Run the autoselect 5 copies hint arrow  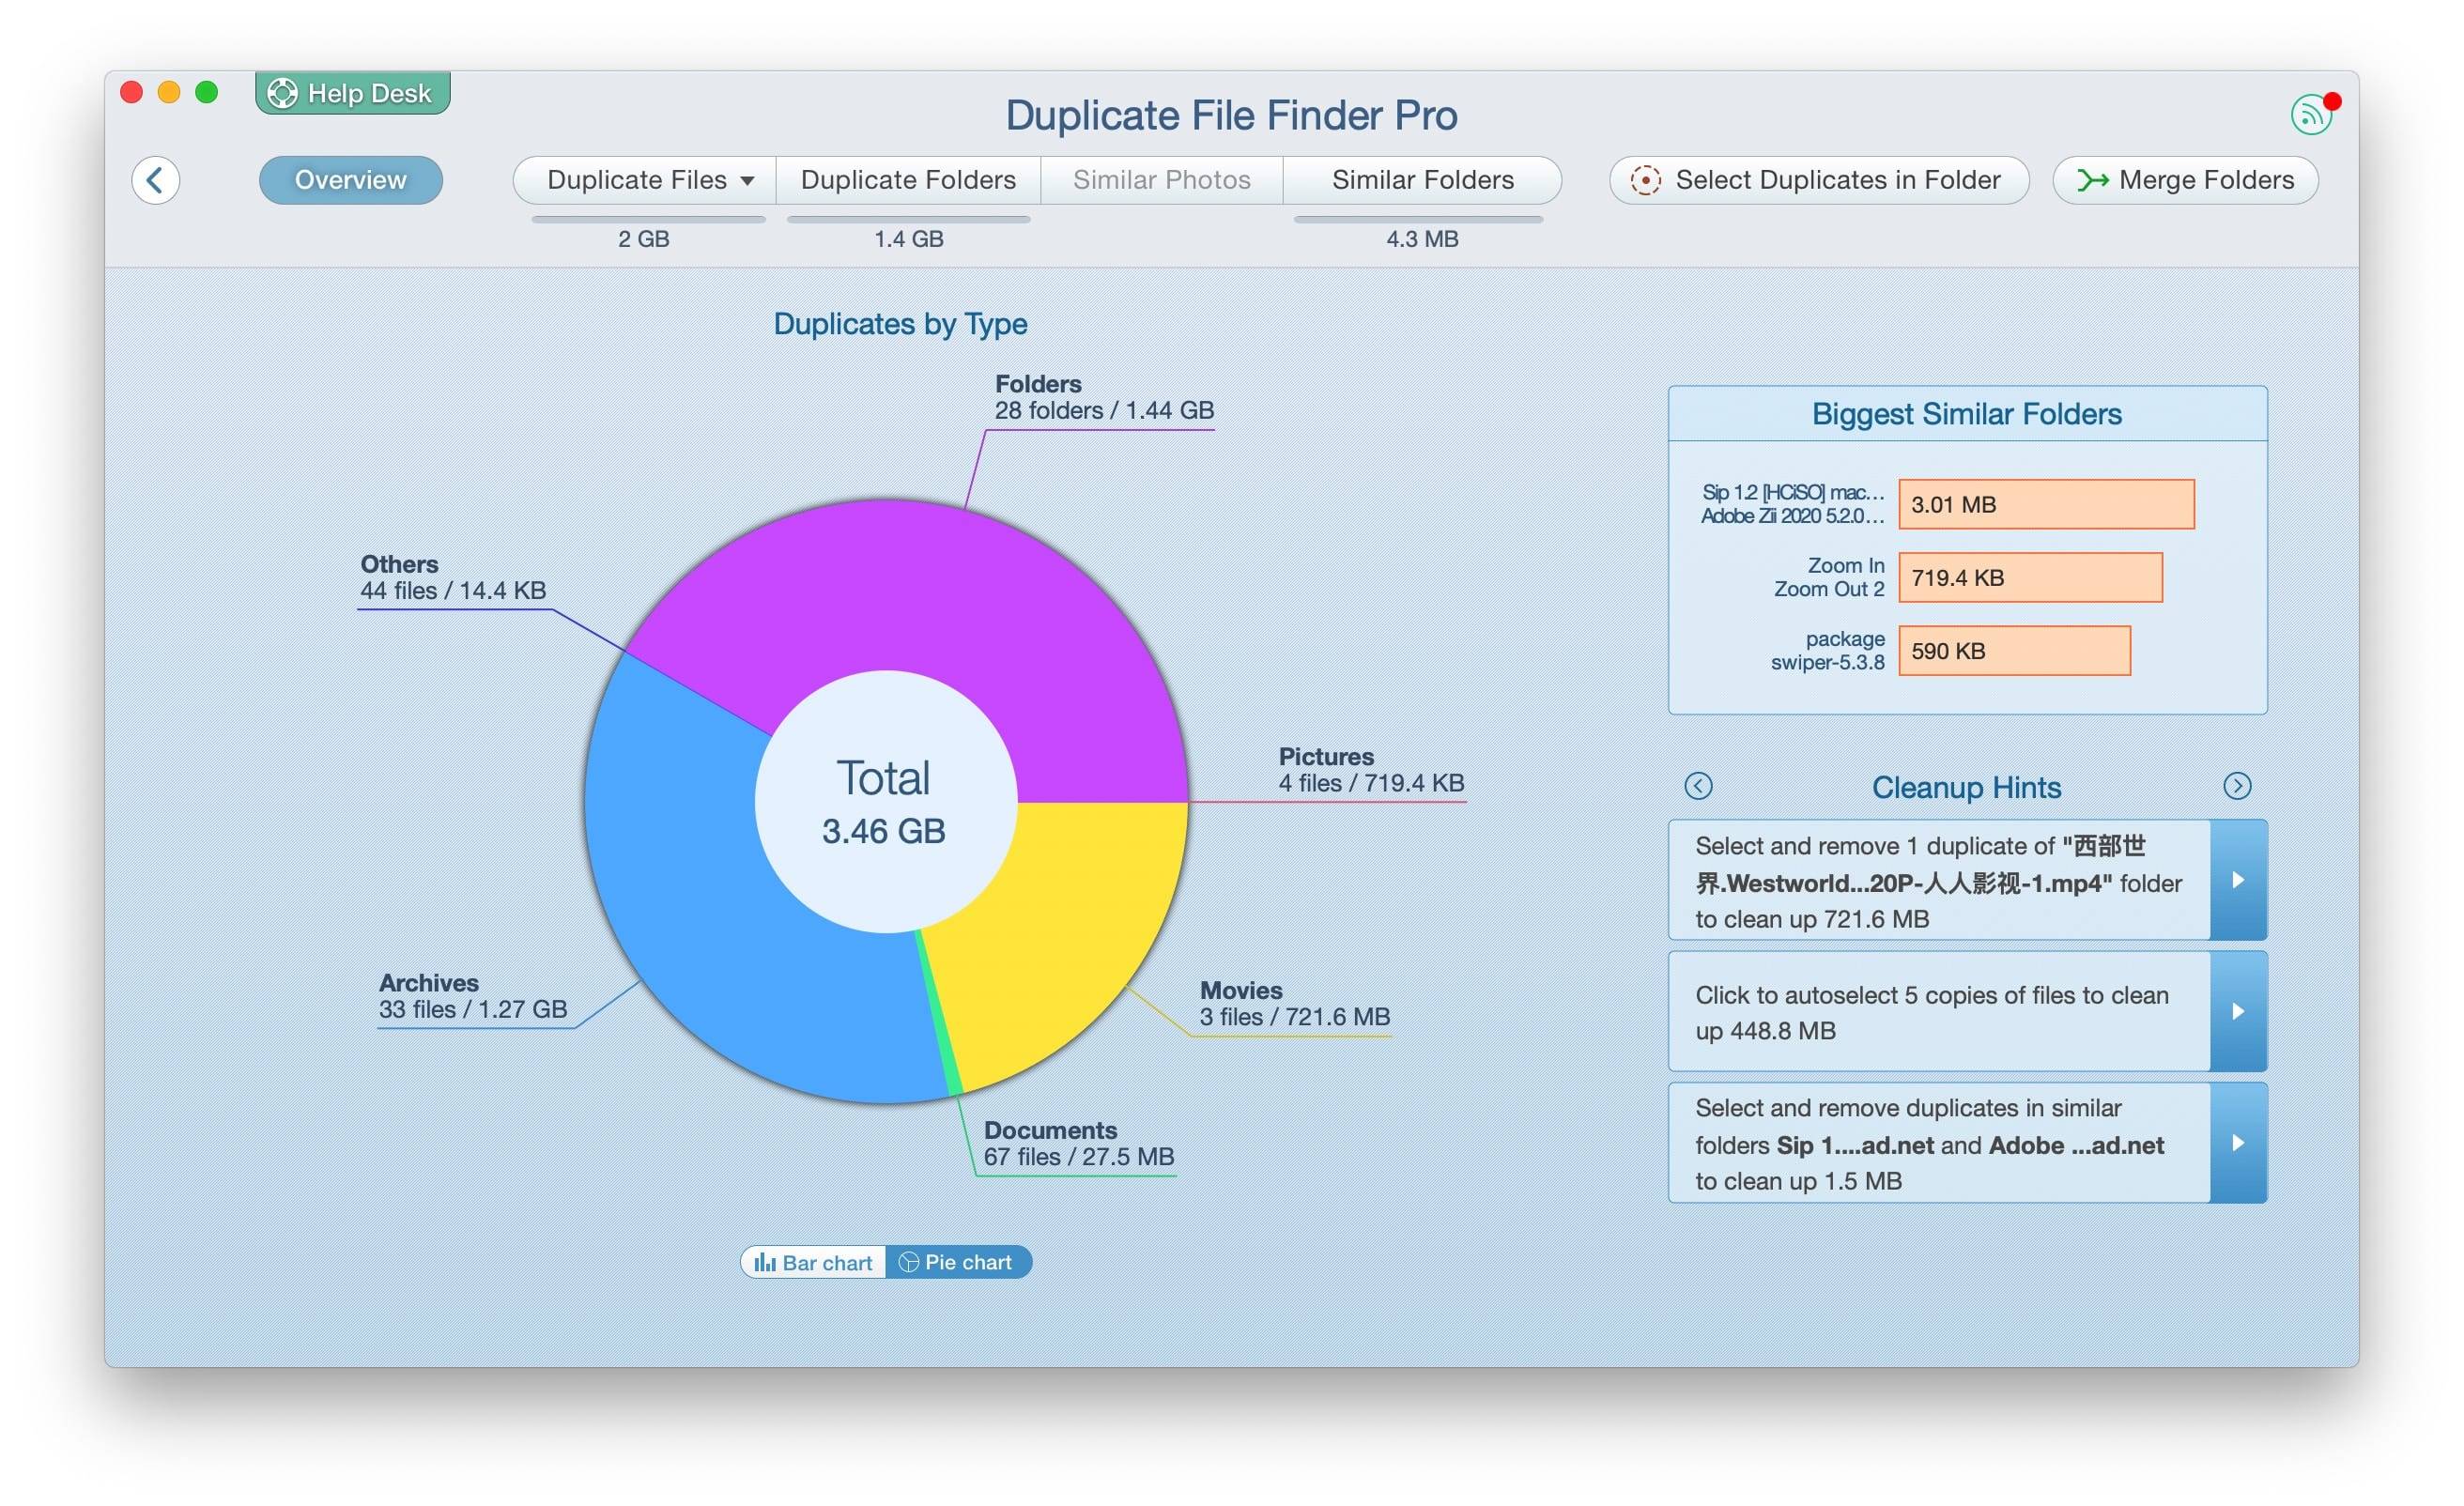2238,1011
